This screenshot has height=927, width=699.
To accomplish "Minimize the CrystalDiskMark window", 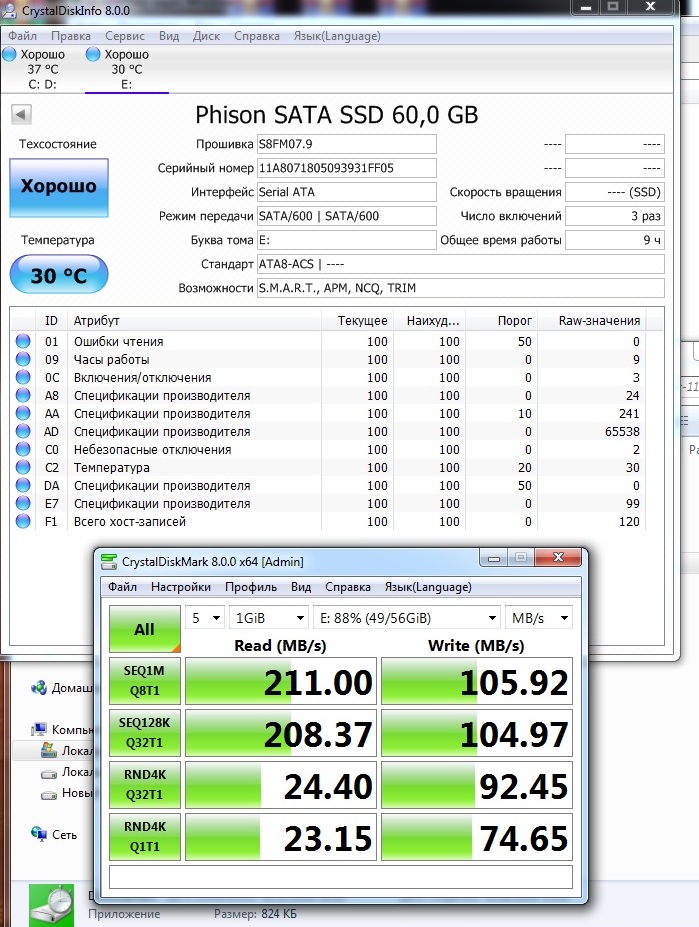I will (494, 557).
